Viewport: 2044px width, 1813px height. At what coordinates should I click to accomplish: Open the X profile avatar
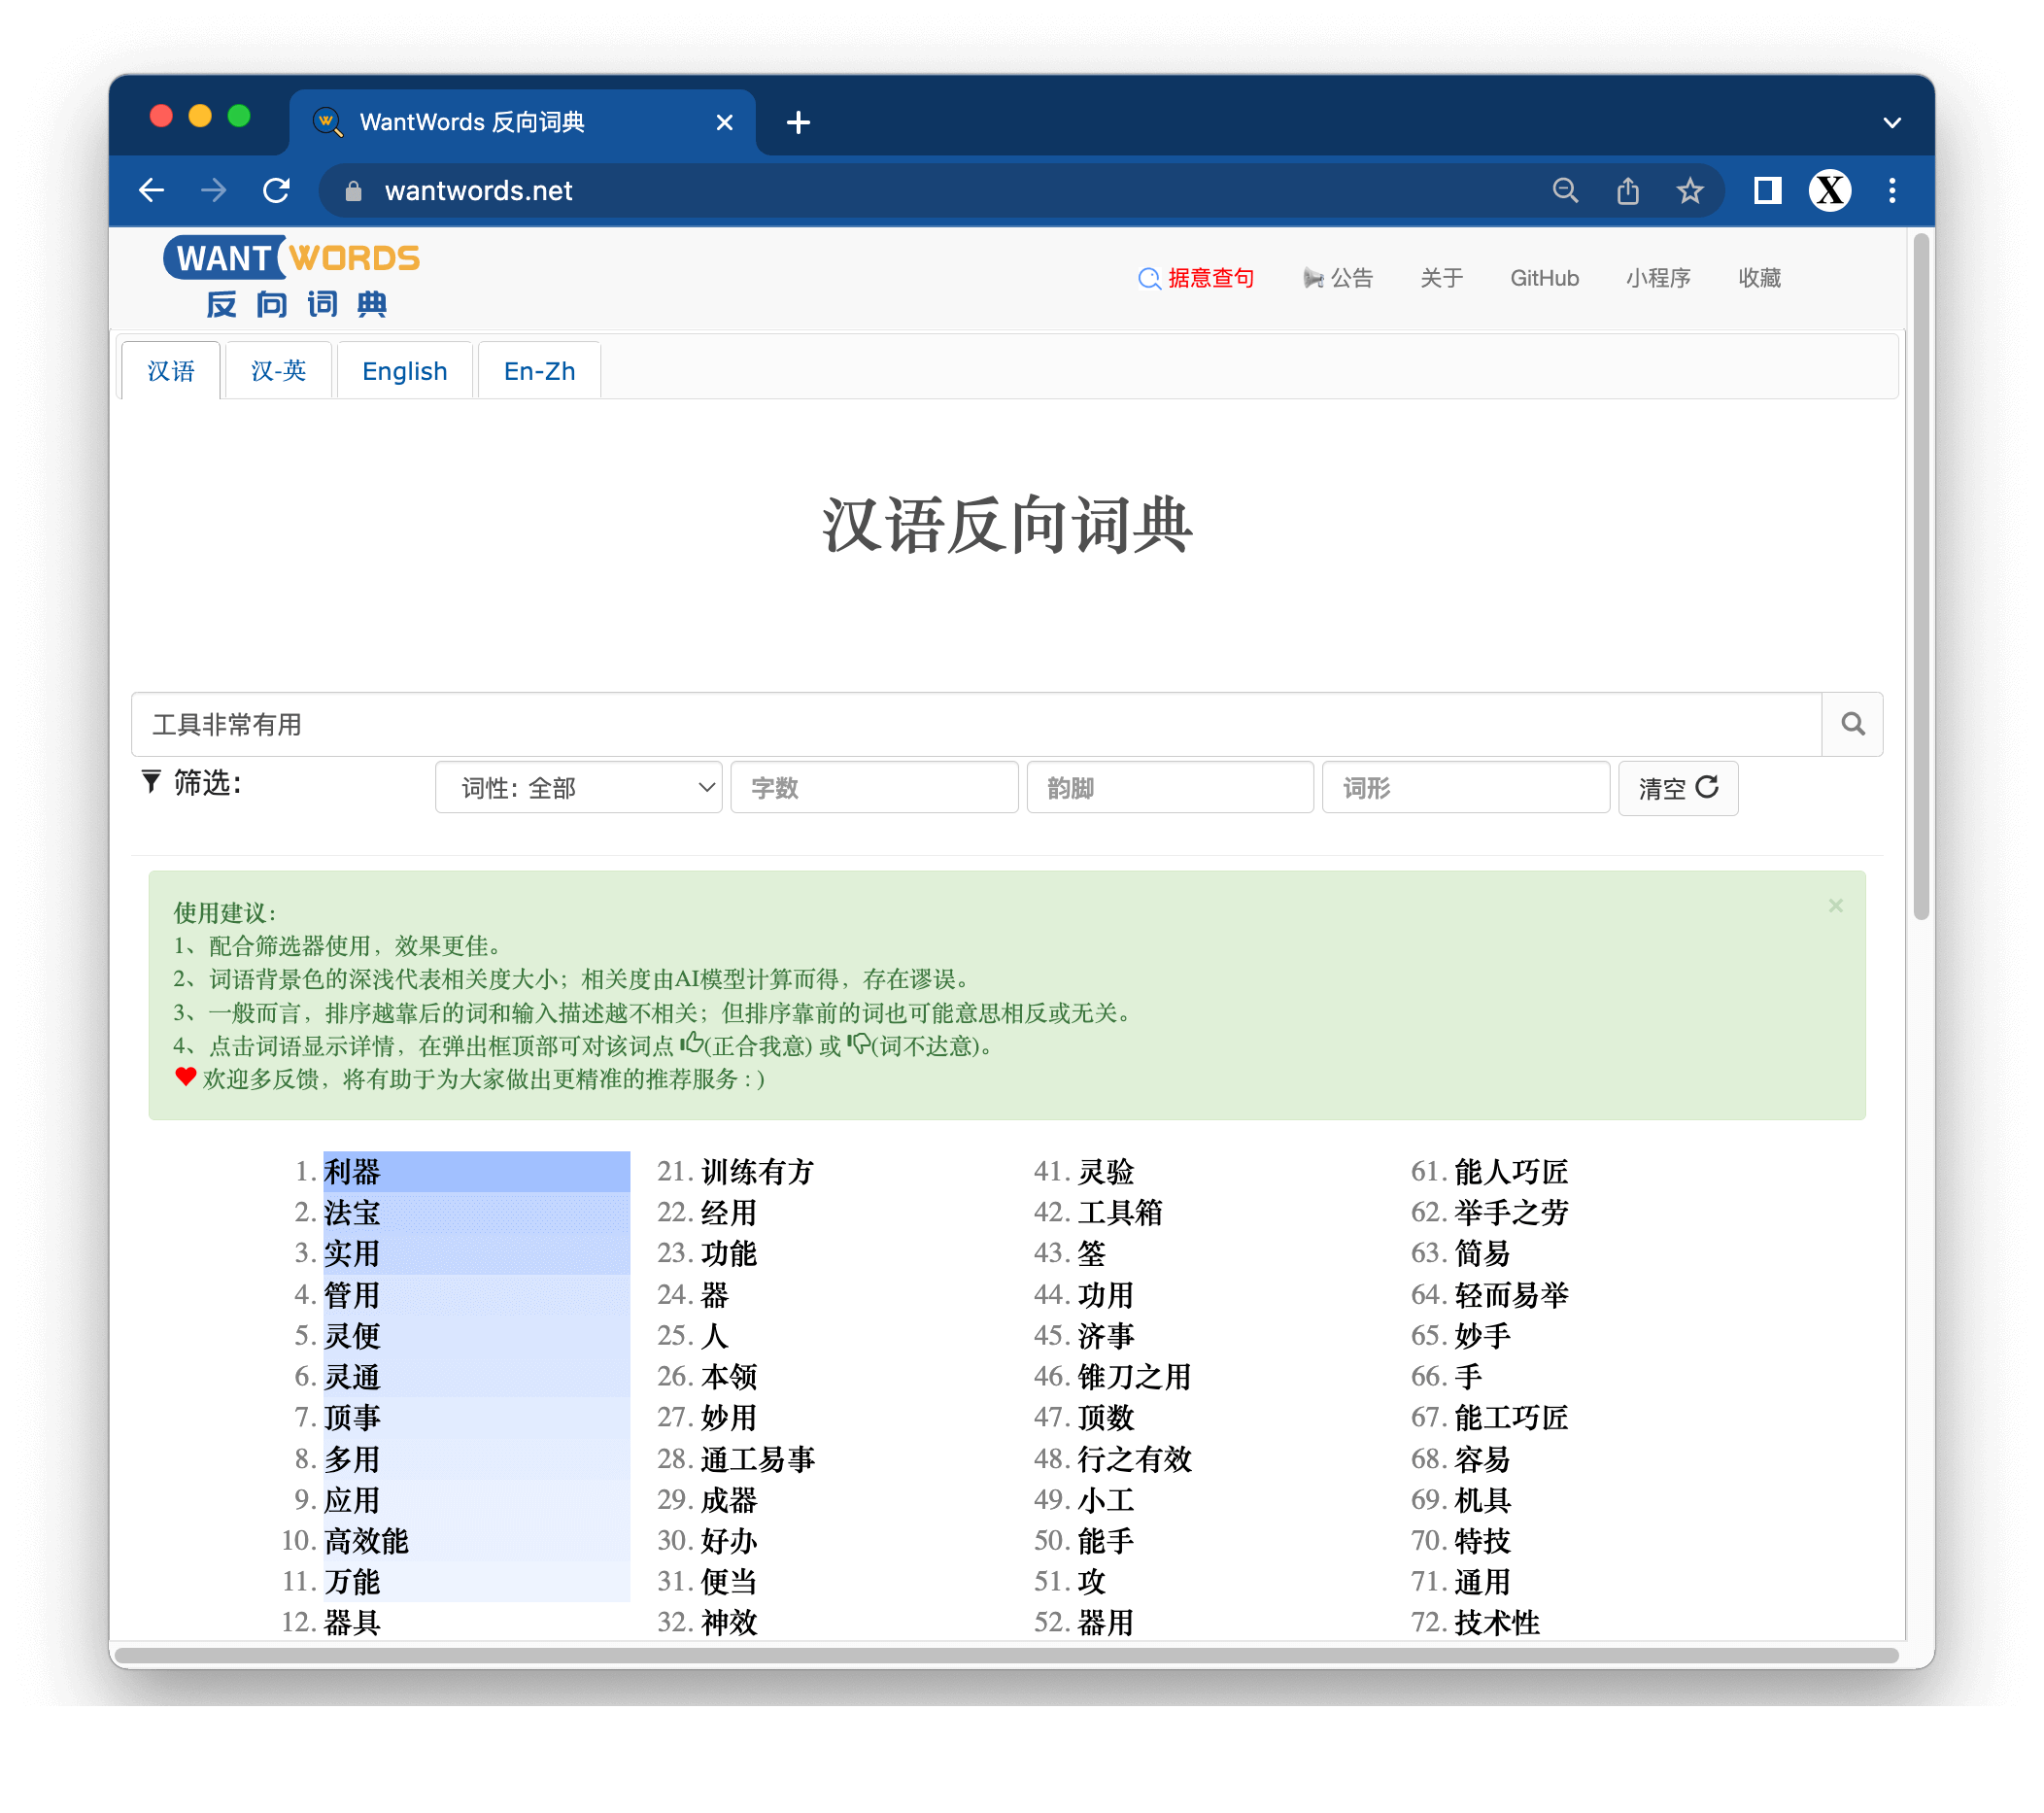(x=1830, y=191)
